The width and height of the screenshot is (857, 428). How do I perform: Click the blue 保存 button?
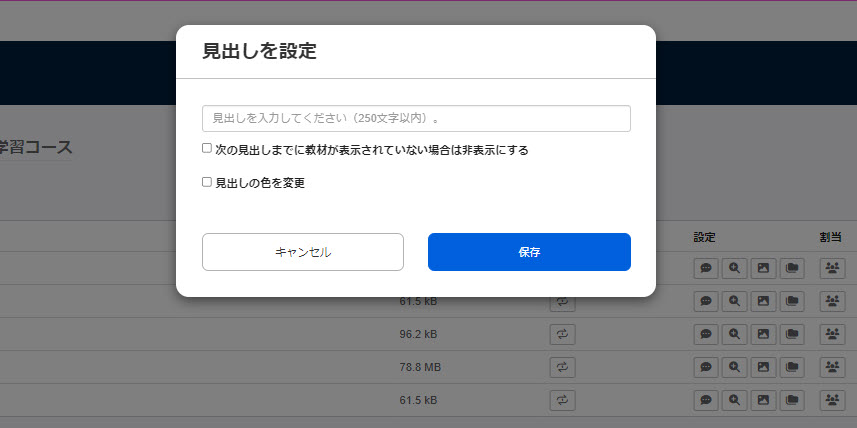tap(529, 252)
